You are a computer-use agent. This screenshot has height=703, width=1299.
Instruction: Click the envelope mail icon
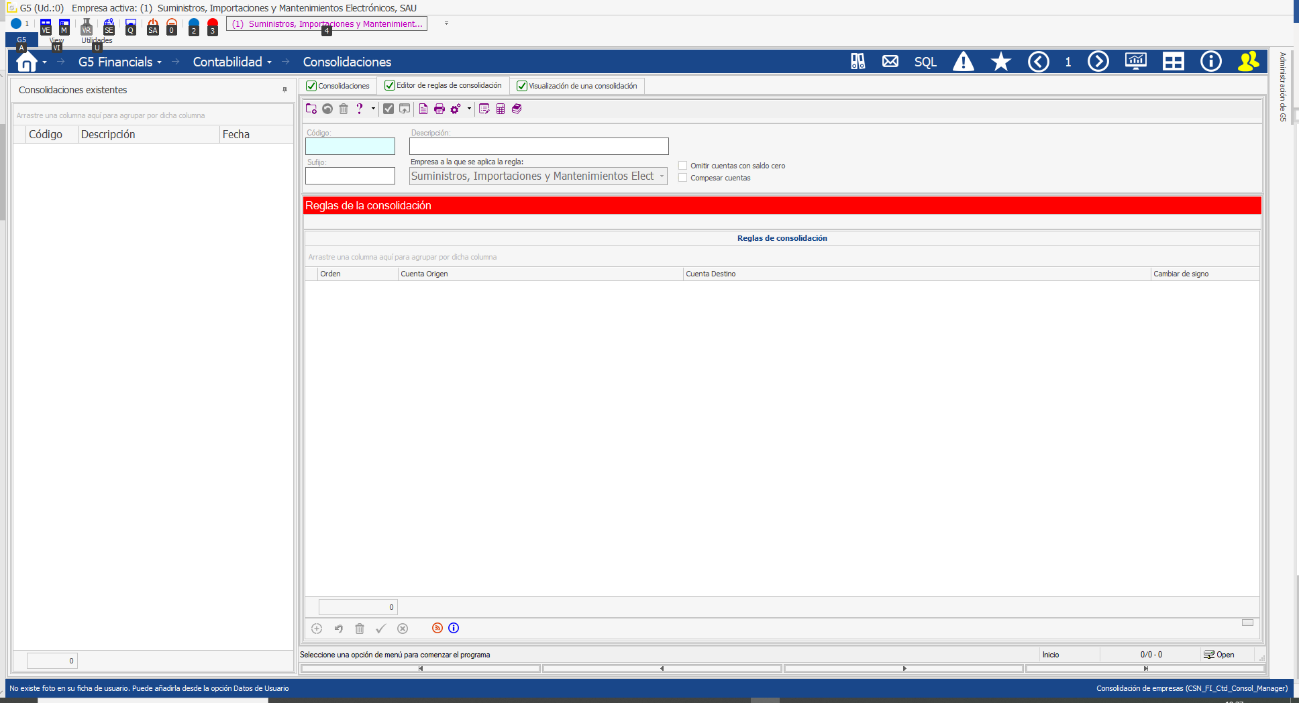[x=890, y=62]
